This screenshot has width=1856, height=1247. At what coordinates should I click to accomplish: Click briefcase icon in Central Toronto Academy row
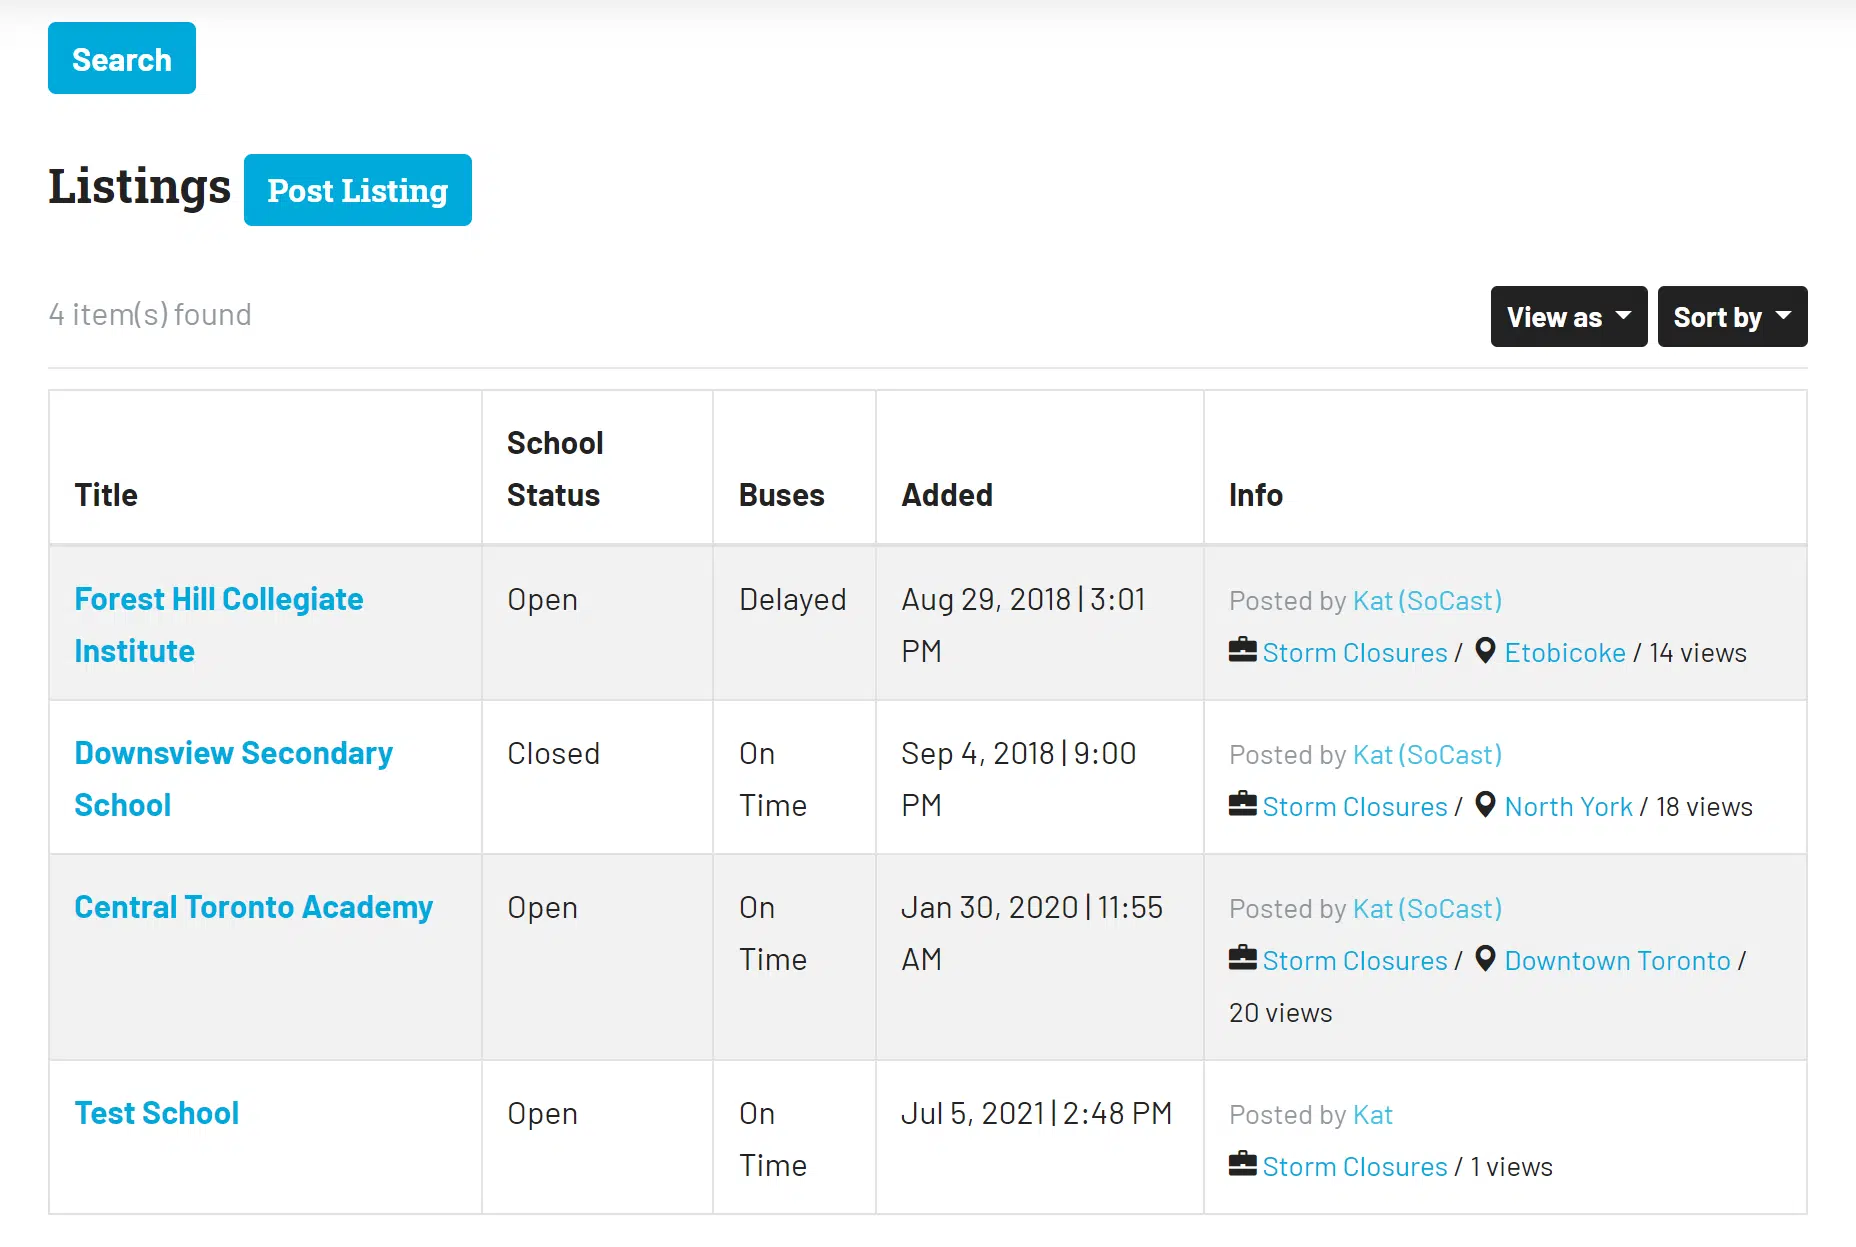pos(1242,959)
